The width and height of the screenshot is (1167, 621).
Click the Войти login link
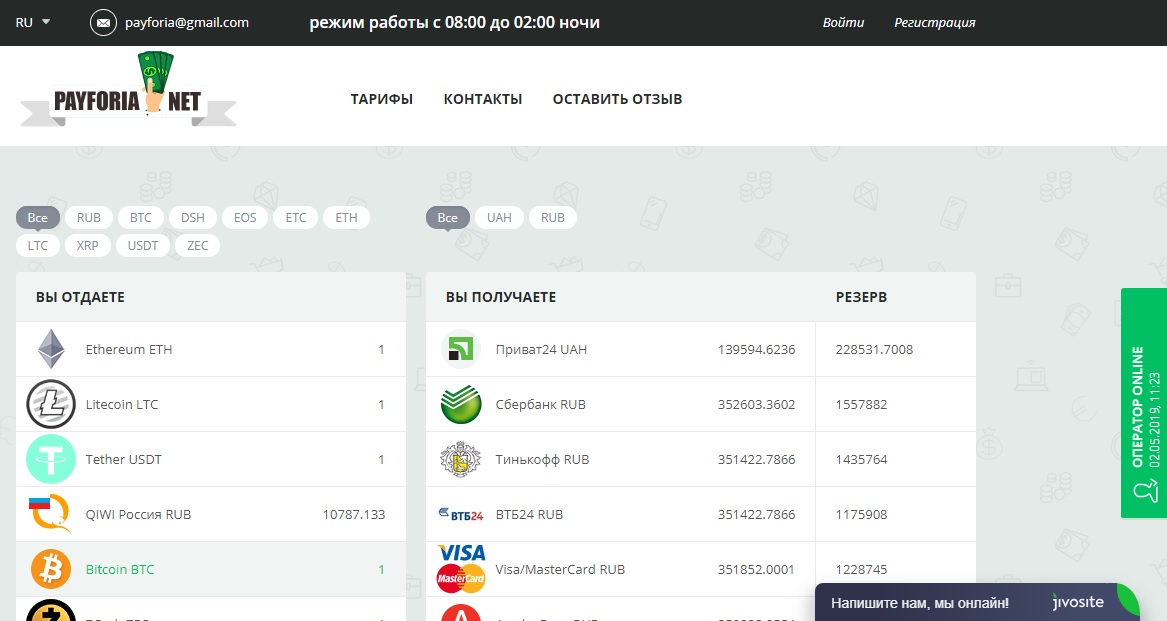click(843, 22)
